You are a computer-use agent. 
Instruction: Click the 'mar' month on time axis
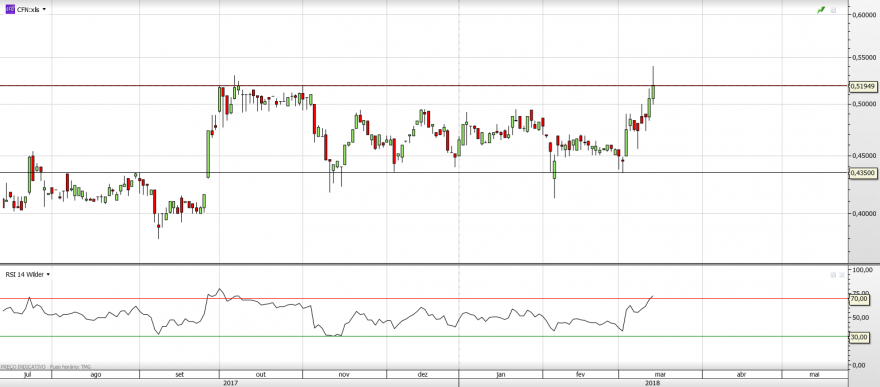[661, 374]
